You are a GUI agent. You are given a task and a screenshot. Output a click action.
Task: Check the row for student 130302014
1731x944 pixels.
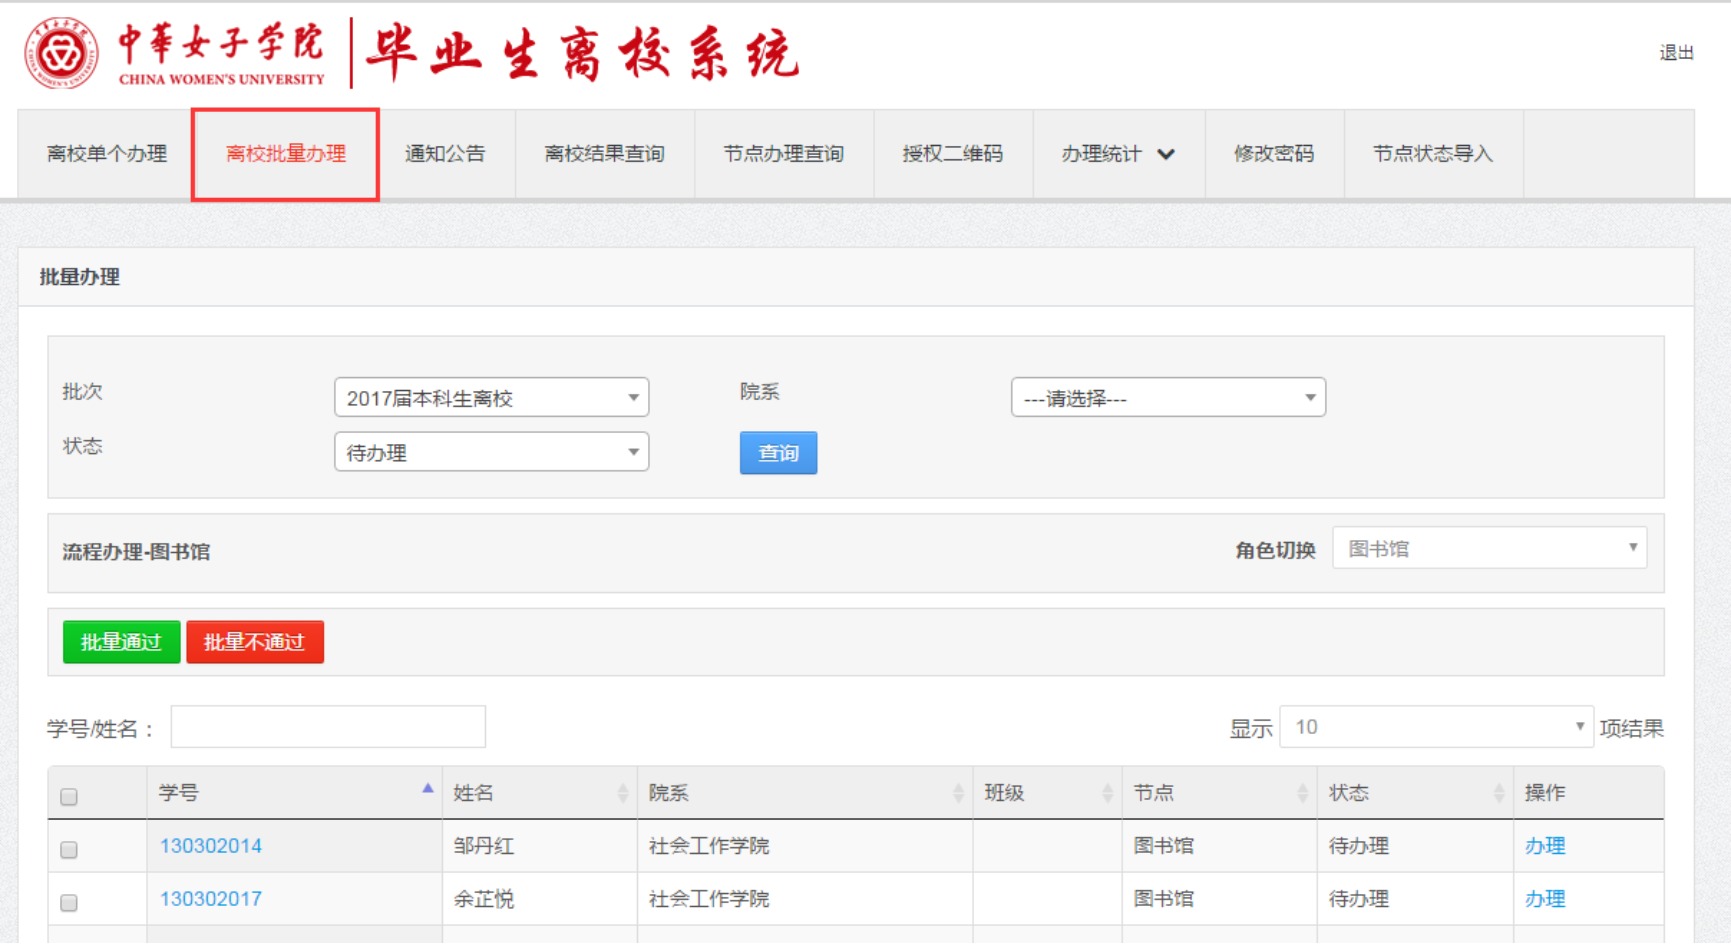69,850
